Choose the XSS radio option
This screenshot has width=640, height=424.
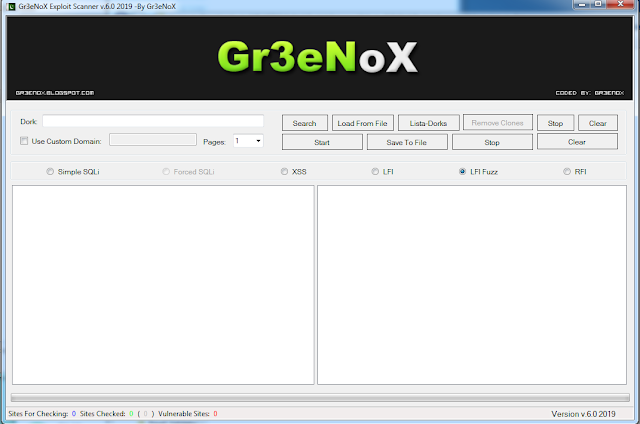pyautogui.click(x=285, y=172)
